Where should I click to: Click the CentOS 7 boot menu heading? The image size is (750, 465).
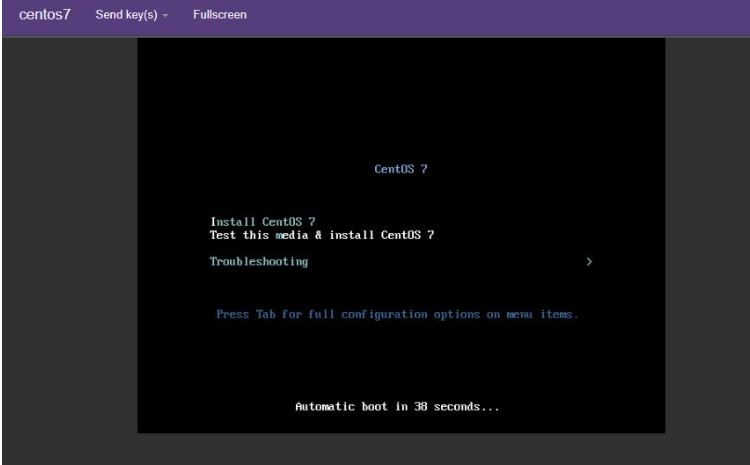pos(401,169)
